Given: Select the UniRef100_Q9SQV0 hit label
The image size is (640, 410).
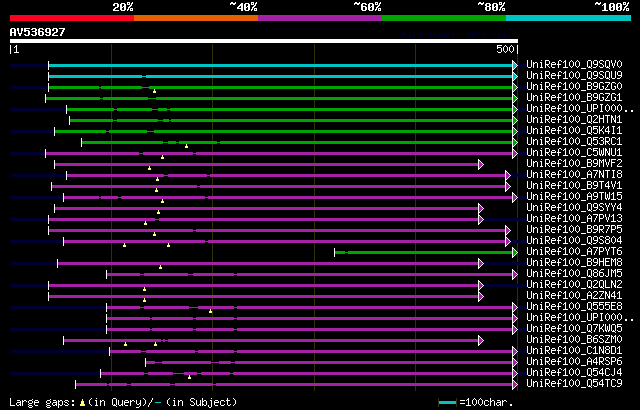Looking at the screenshot, I should coord(574,64).
